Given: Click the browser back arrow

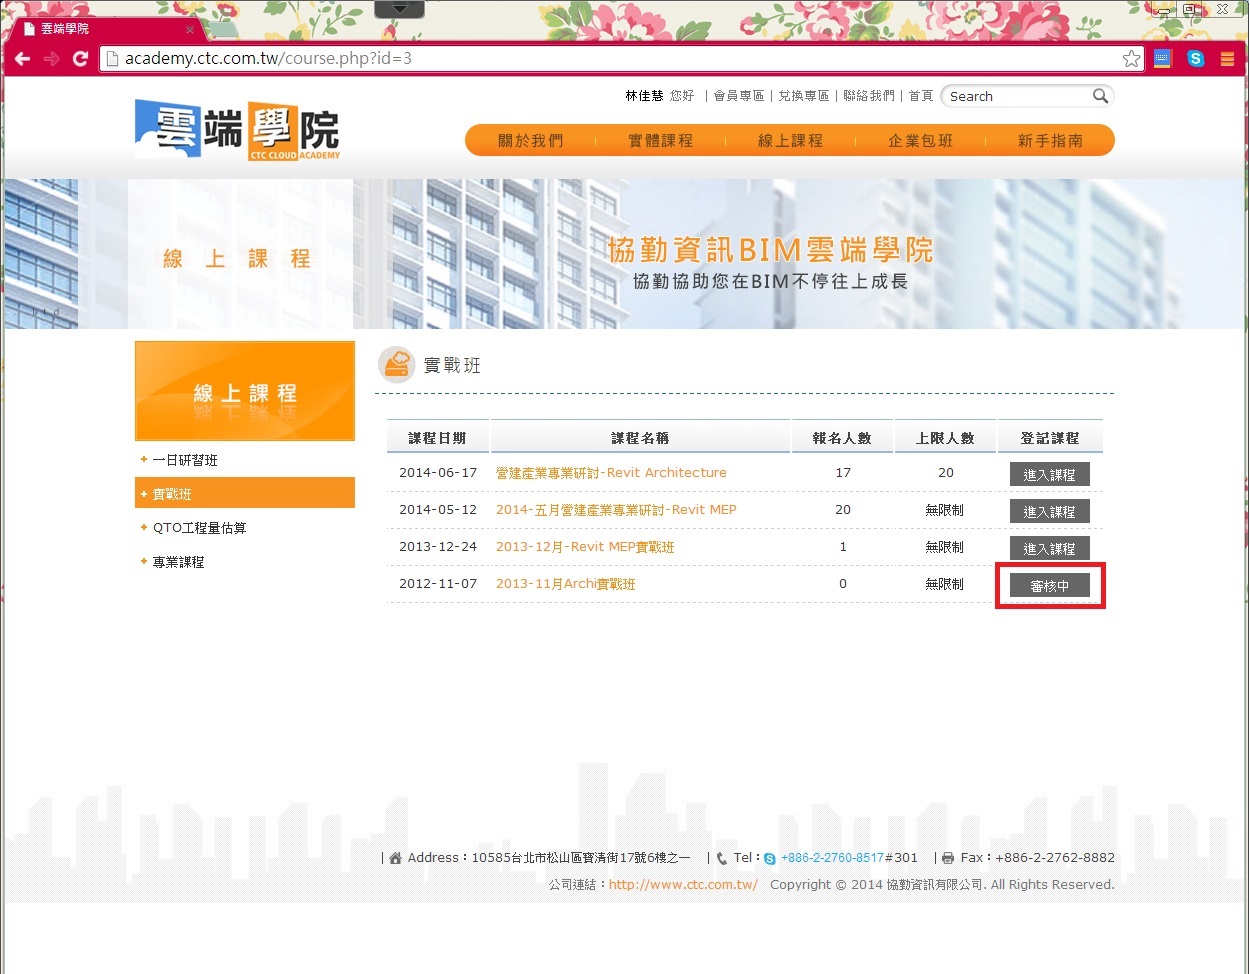Looking at the screenshot, I should [x=22, y=59].
